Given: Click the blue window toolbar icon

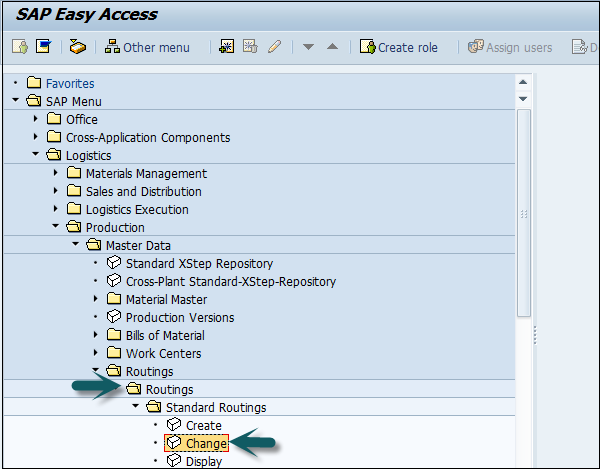Looking at the screenshot, I should pos(43,47).
